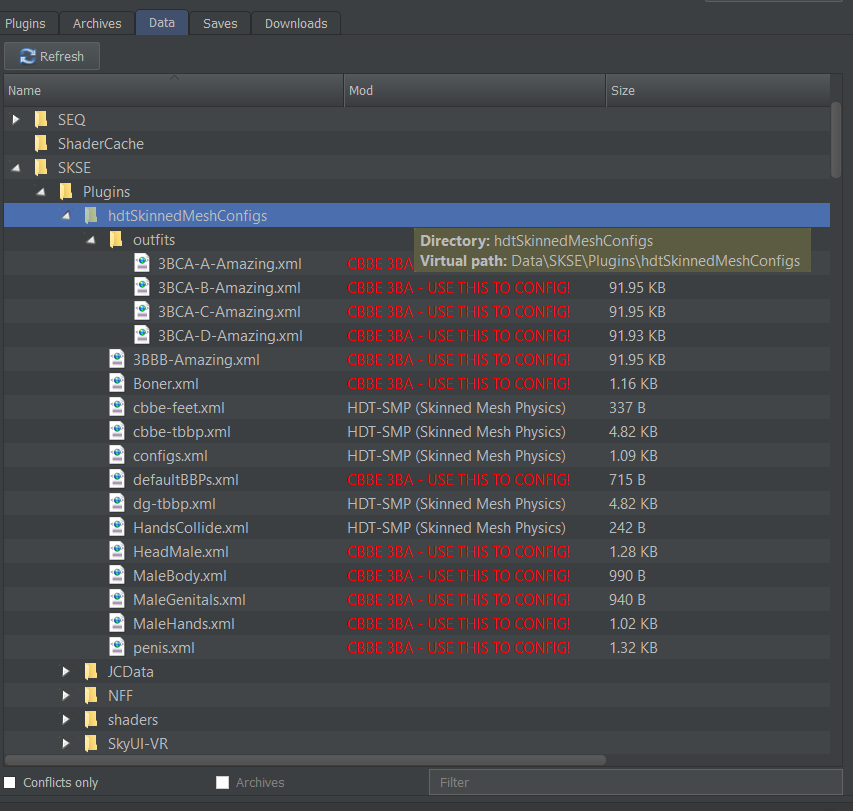Screen dimensions: 853x811
Task: Click the 3BCA-D-Amazing.xml file icon
Action: 142,335
